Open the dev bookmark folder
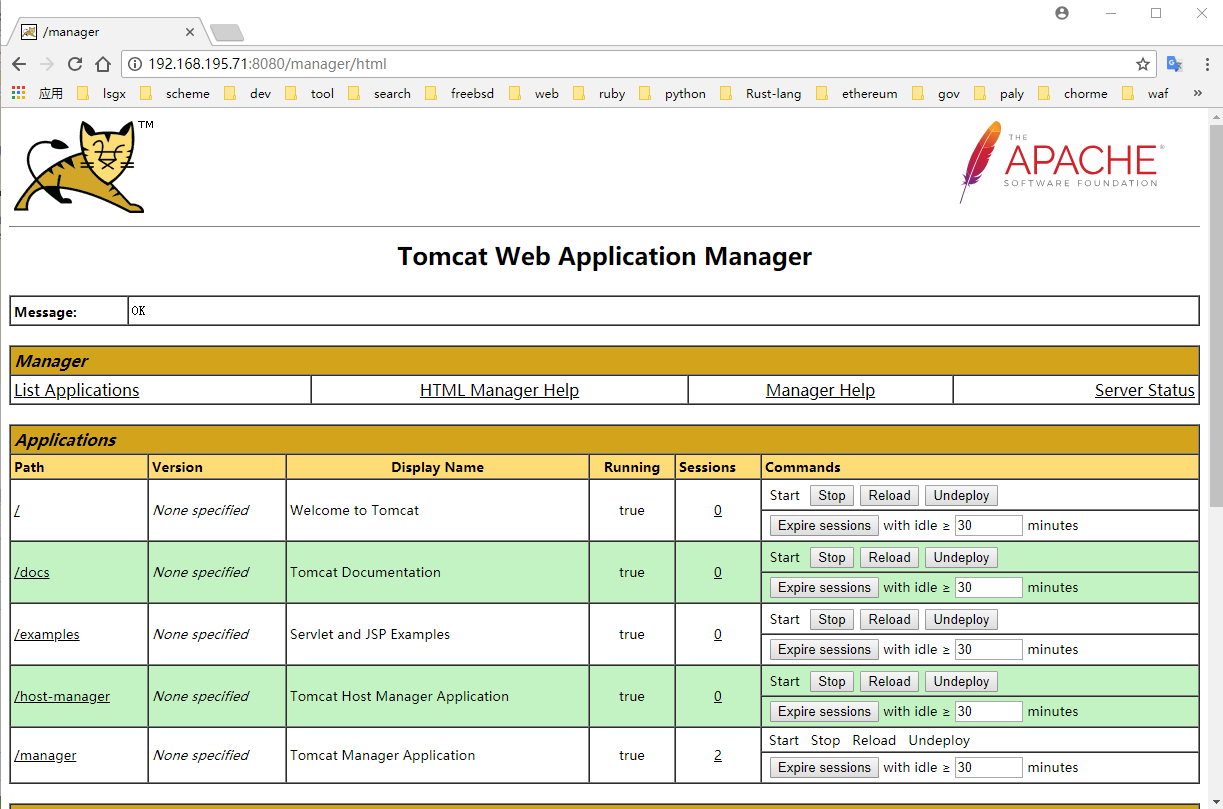Screen dimensions: 1223x809 (x=248, y=93)
